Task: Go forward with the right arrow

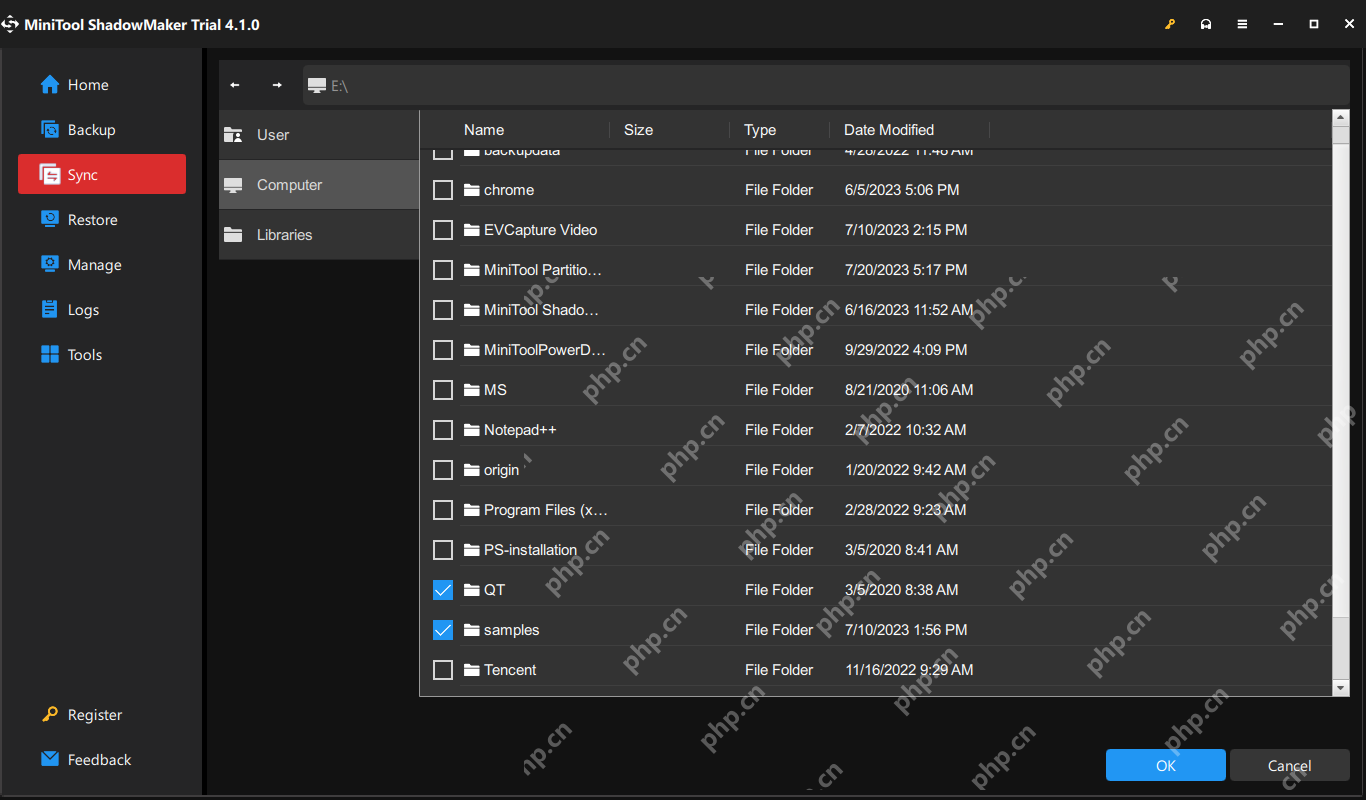Action: 277,85
